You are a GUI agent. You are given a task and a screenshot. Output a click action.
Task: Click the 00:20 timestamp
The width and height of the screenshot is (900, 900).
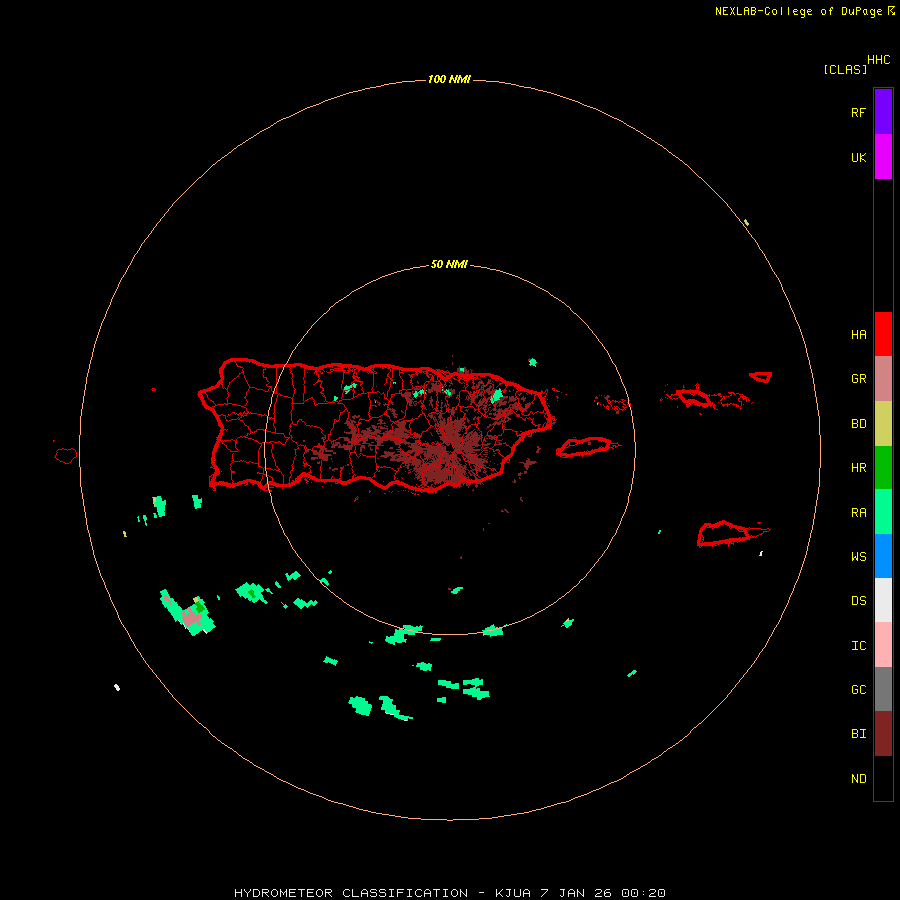click(643, 893)
